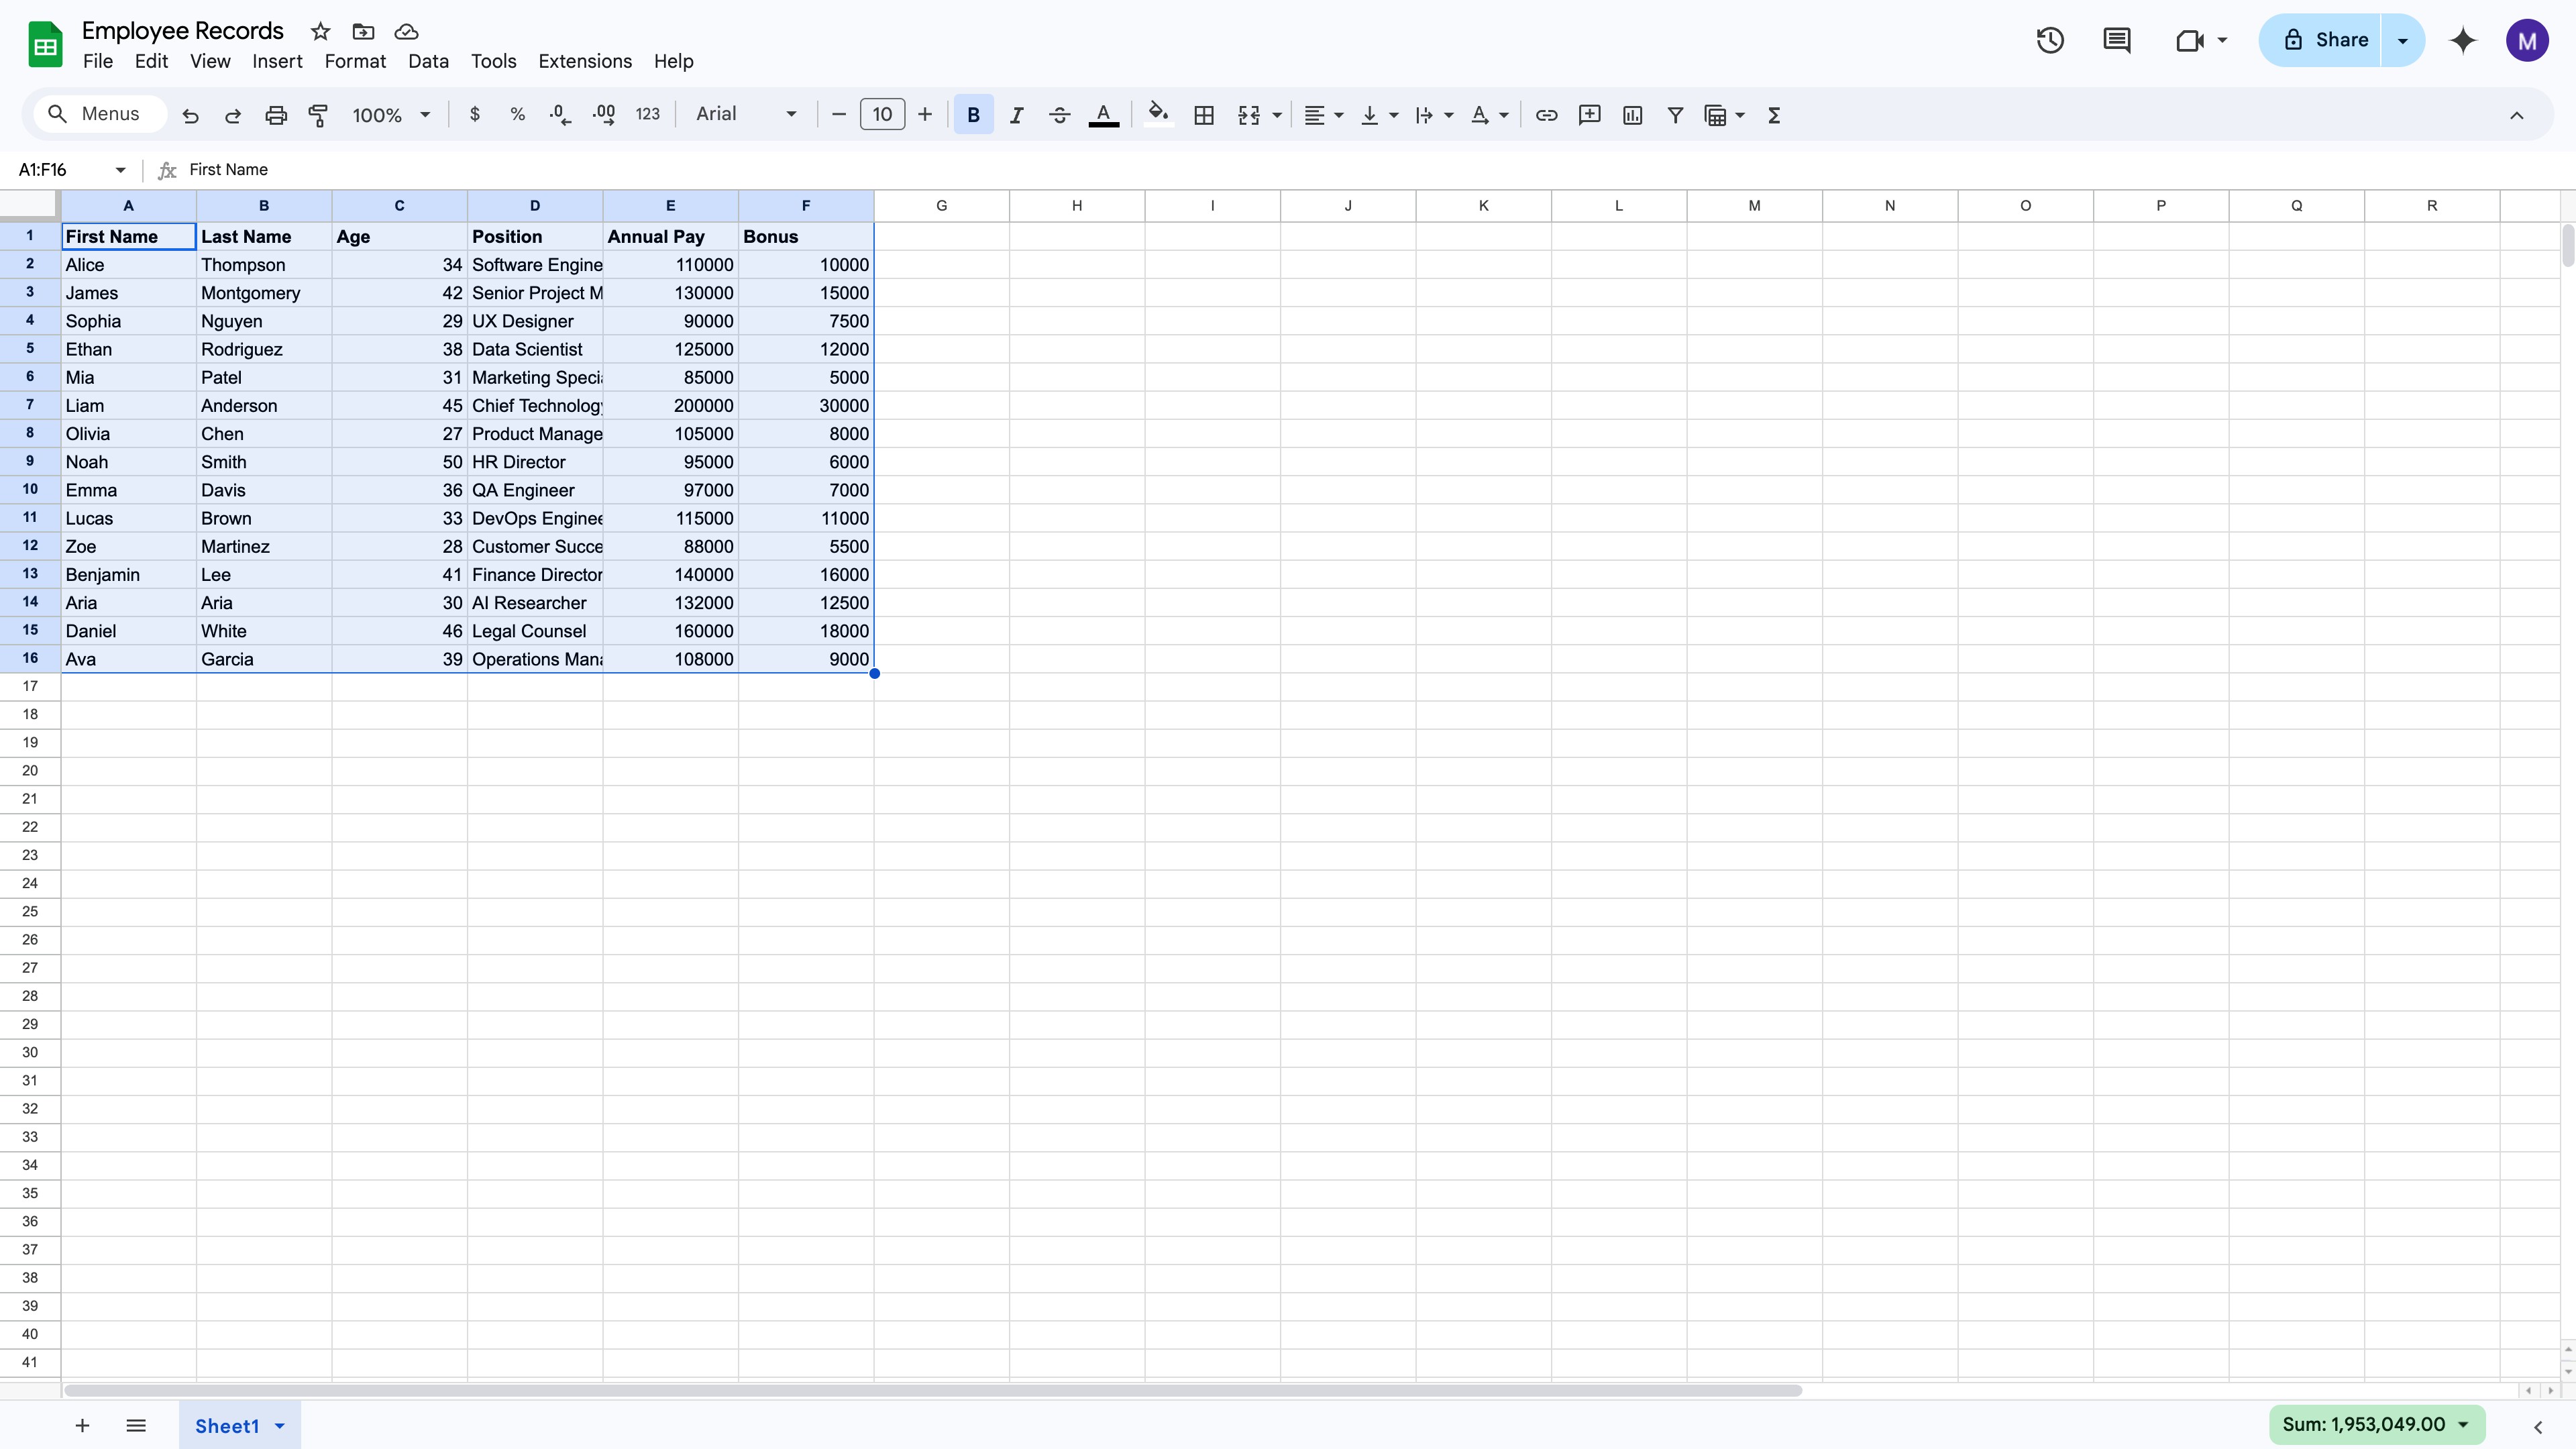This screenshot has width=2576, height=1449.
Task: Toggle Bold formatting button
Action: [x=973, y=115]
